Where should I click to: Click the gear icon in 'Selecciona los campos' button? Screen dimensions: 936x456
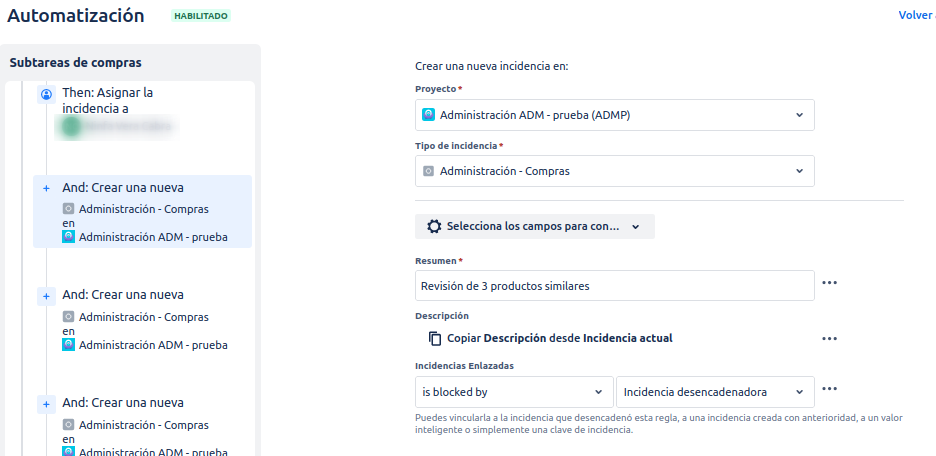434,227
